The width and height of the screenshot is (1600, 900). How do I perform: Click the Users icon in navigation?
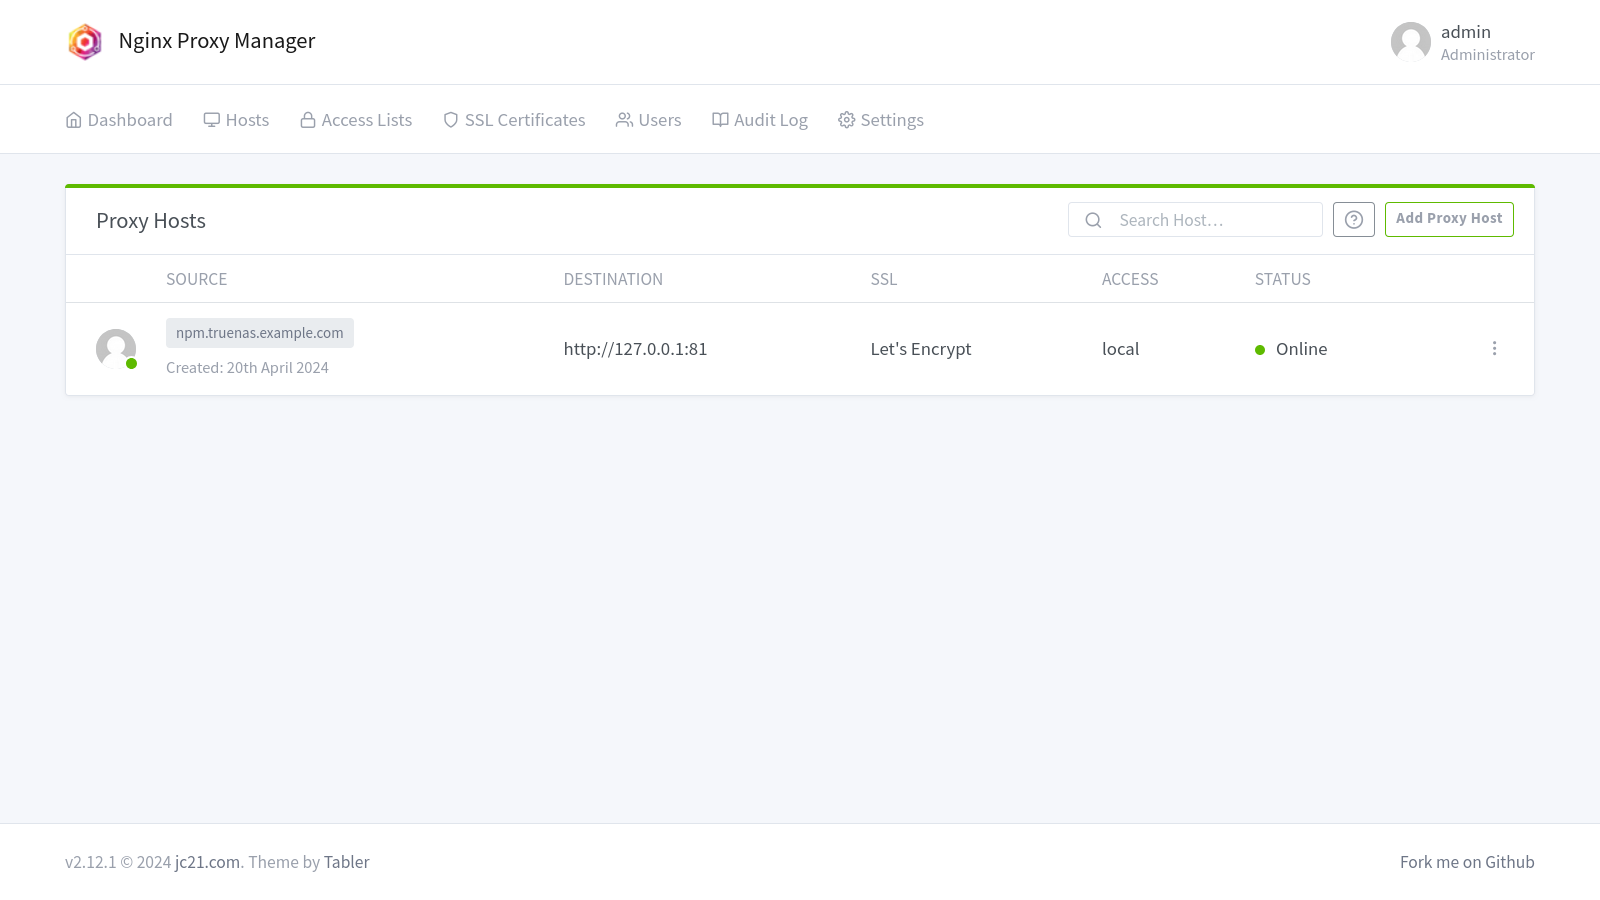(623, 119)
